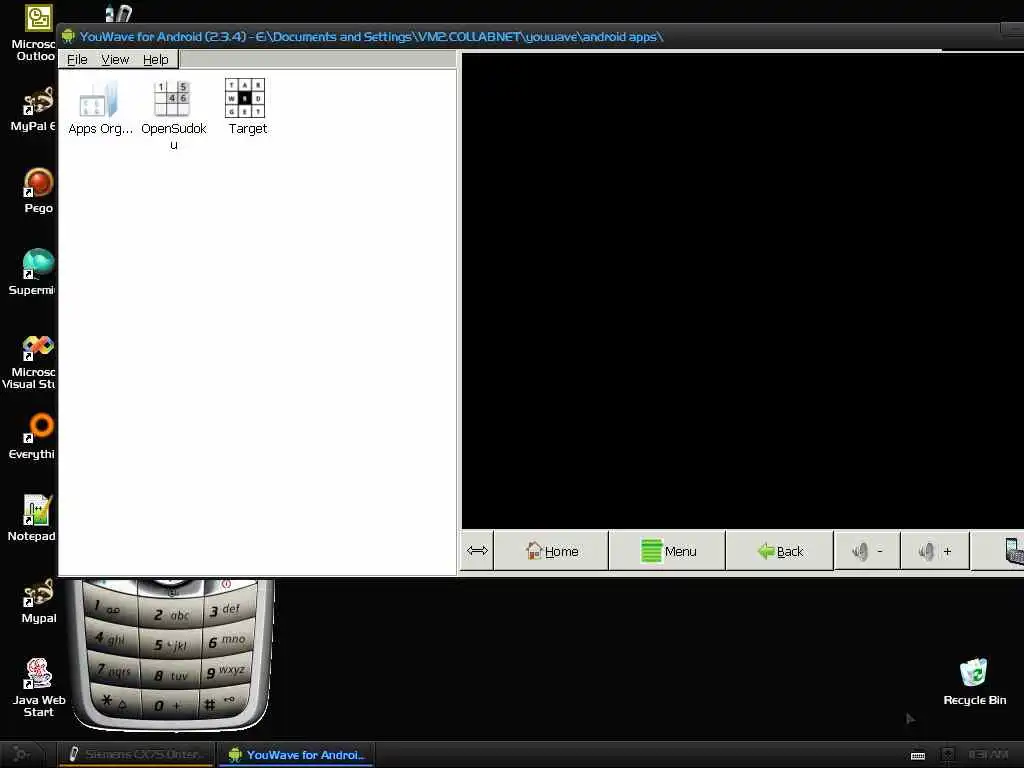
Task: Open the Mypal desktop shortcut
Action: click(38, 601)
